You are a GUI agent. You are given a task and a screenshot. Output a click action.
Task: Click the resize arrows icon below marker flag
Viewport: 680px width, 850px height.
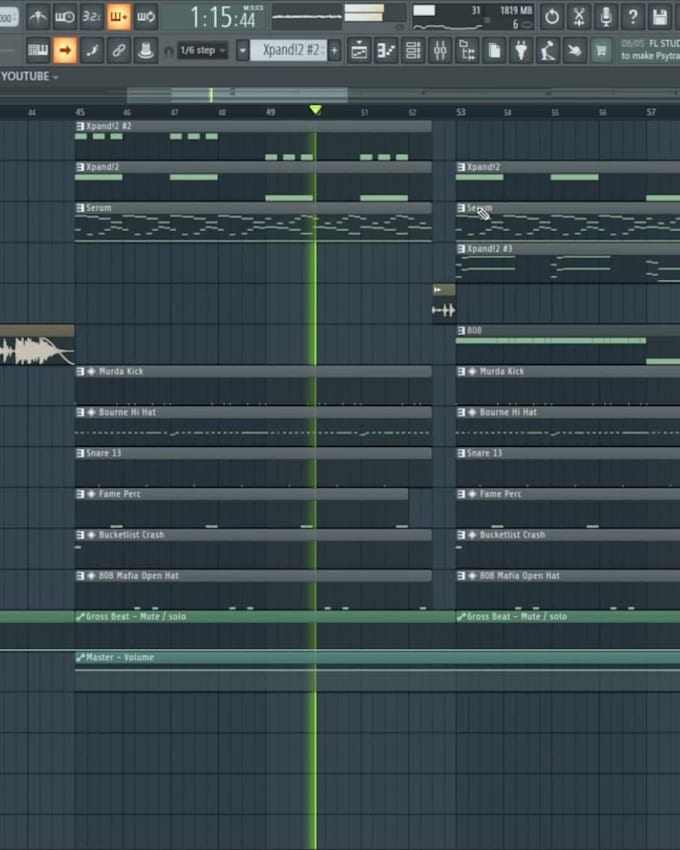pos(444,311)
